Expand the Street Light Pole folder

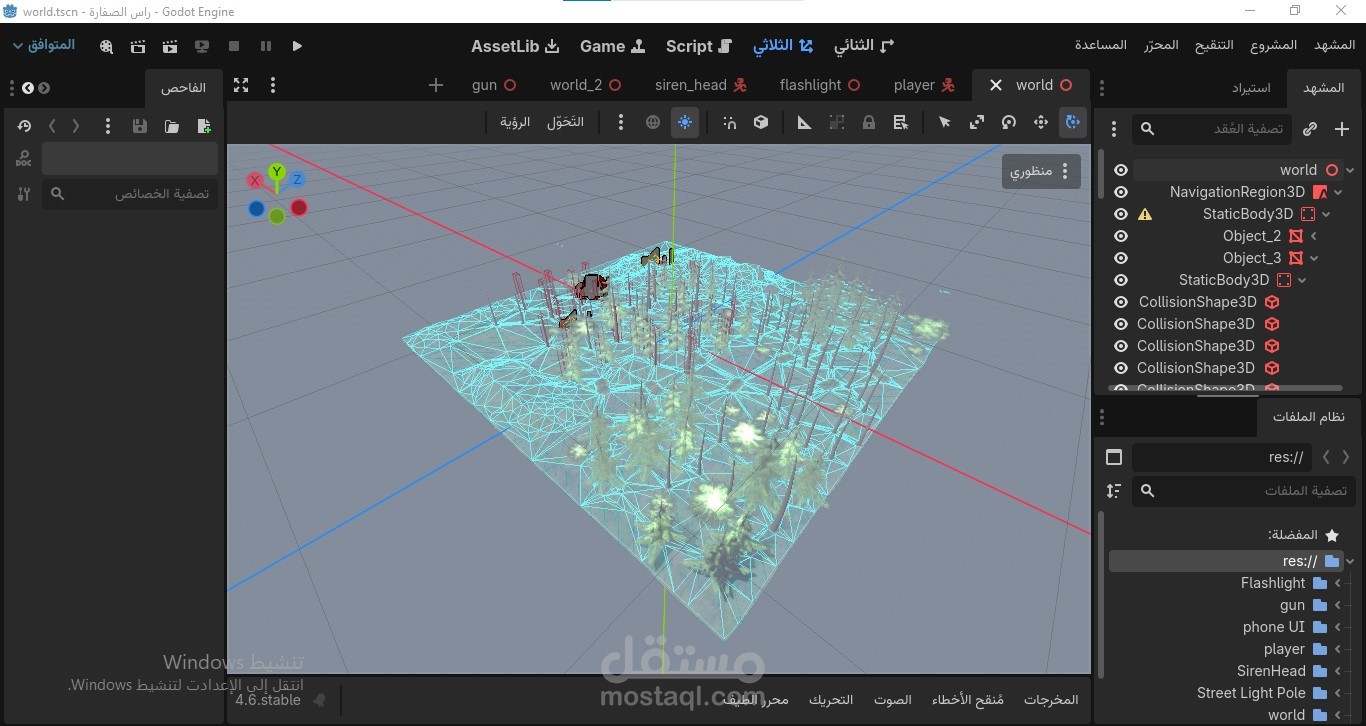1338,693
